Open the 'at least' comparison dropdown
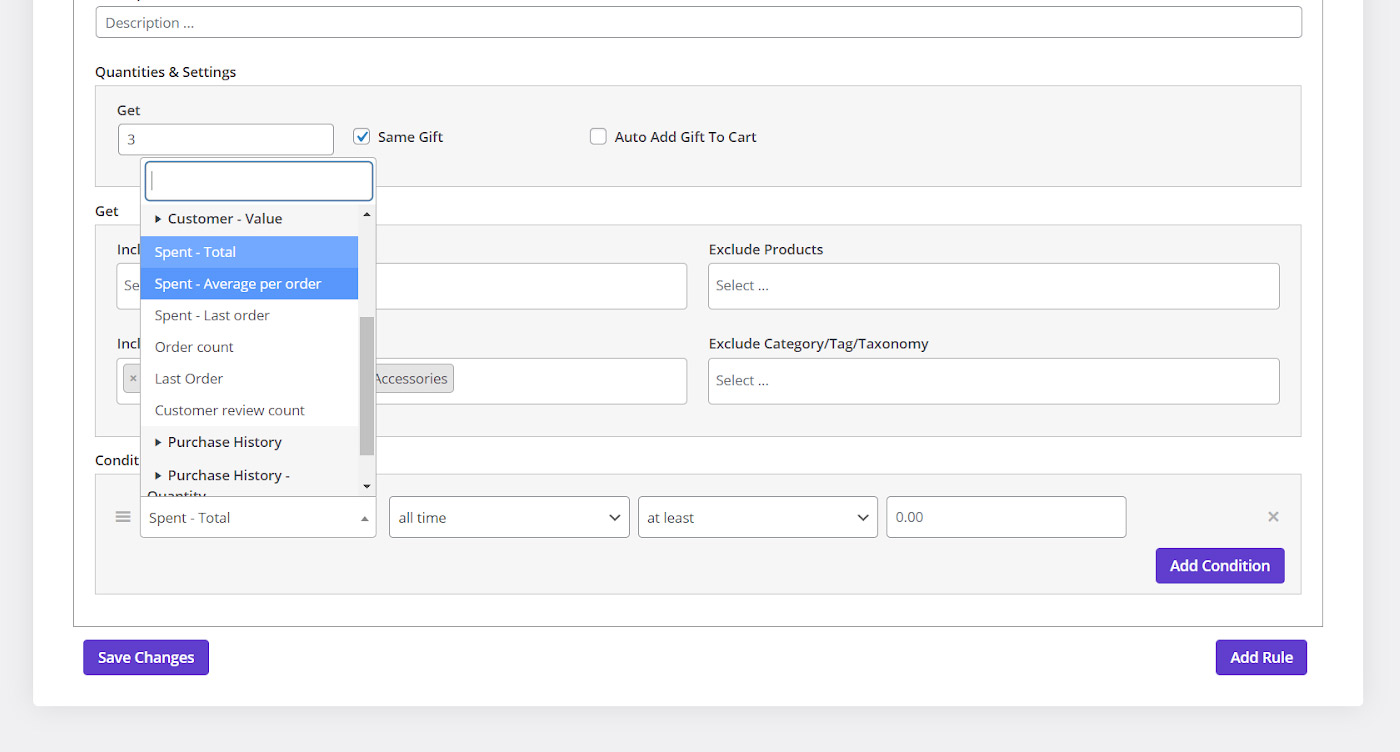The width and height of the screenshot is (1400, 752). pyautogui.click(x=757, y=517)
